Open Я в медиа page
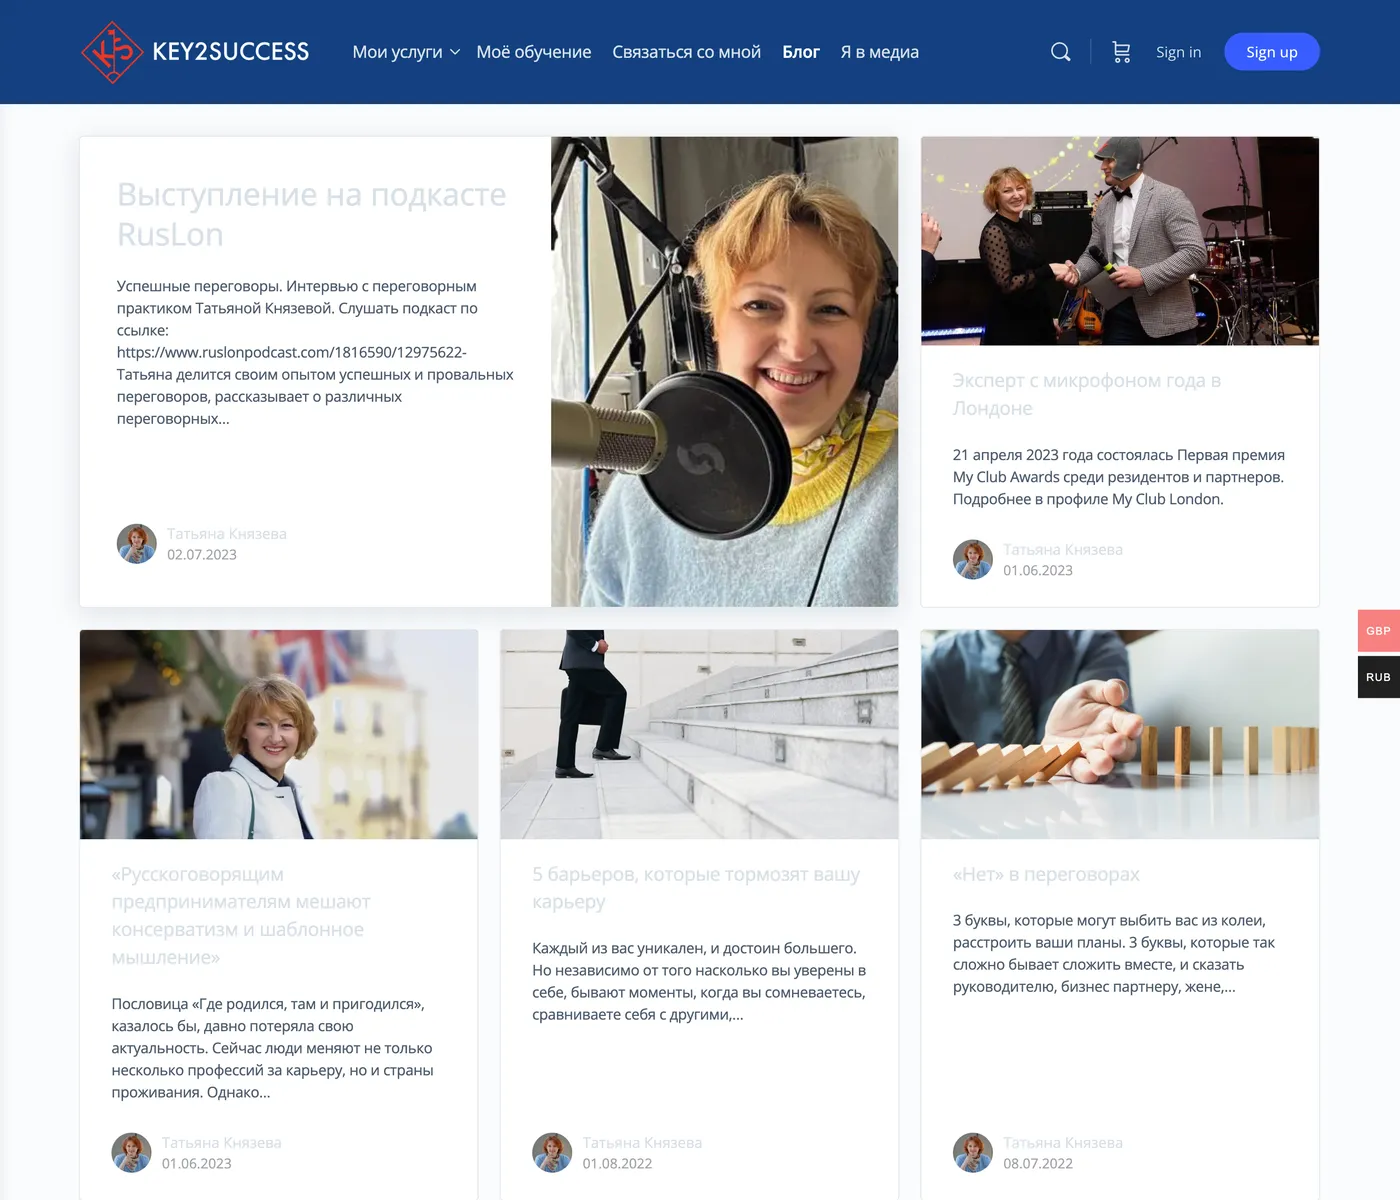 [880, 52]
